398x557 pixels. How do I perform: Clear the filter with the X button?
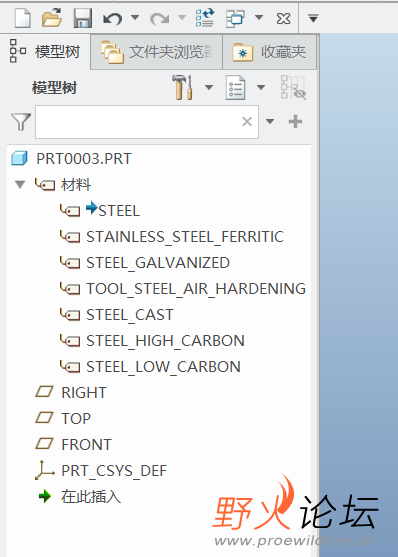pos(247,122)
